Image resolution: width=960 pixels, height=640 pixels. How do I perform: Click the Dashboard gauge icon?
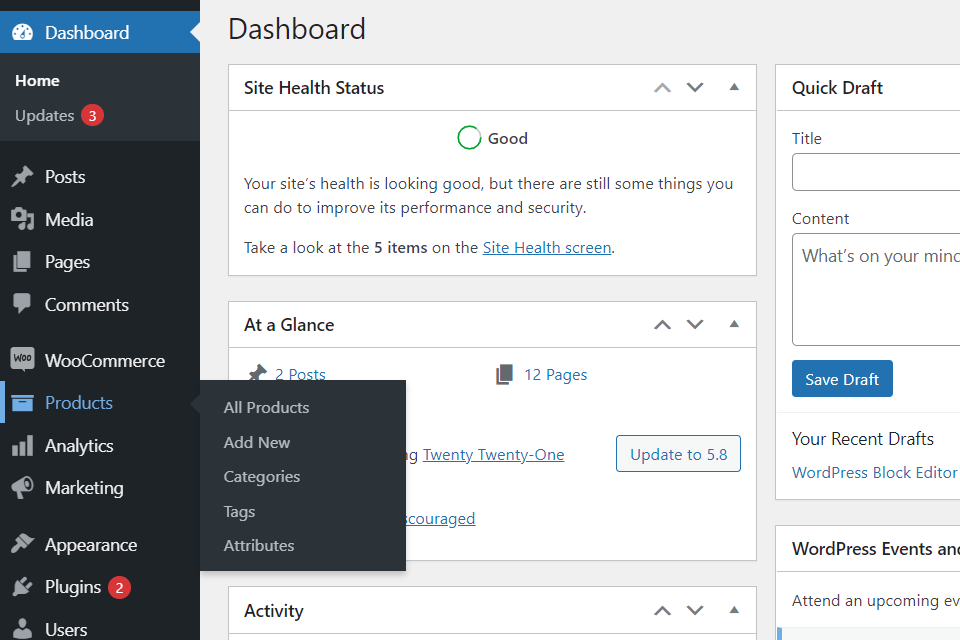pyautogui.click(x=23, y=32)
